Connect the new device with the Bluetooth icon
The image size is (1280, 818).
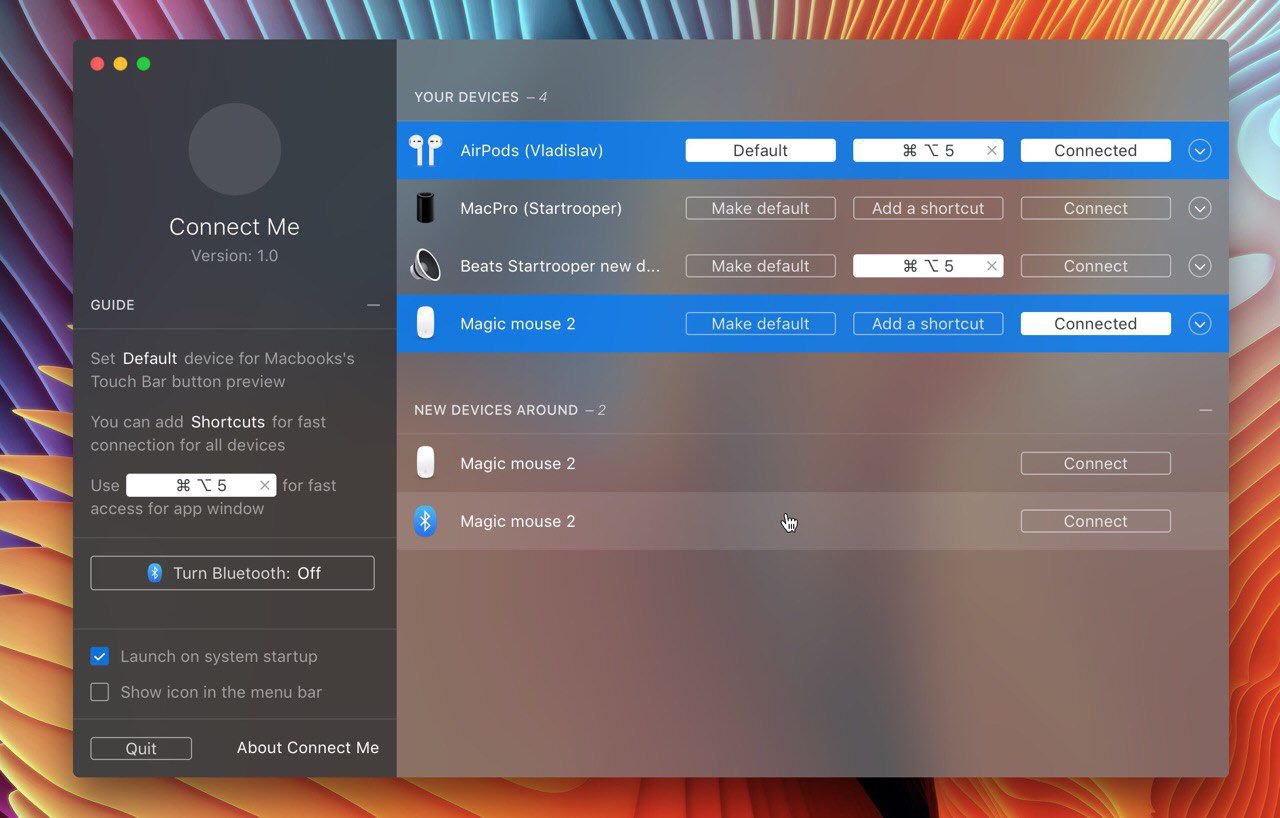tap(1095, 521)
